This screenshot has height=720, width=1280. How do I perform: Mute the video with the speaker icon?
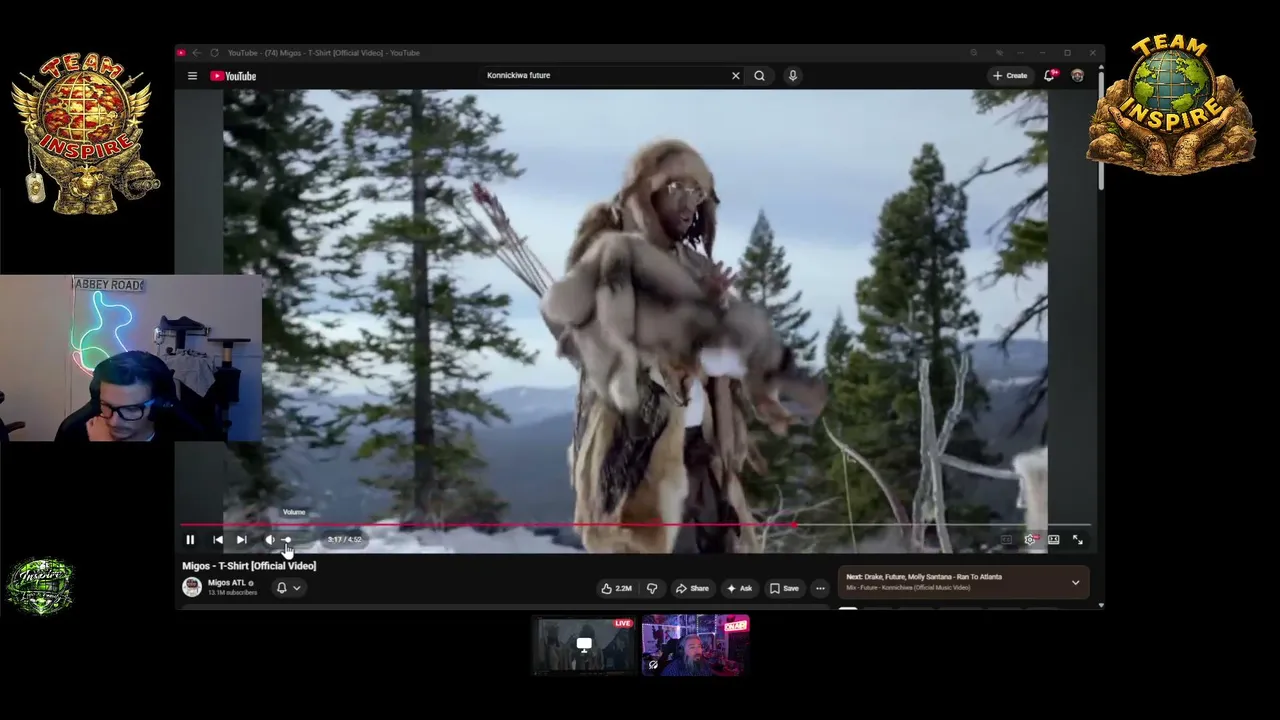269,540
